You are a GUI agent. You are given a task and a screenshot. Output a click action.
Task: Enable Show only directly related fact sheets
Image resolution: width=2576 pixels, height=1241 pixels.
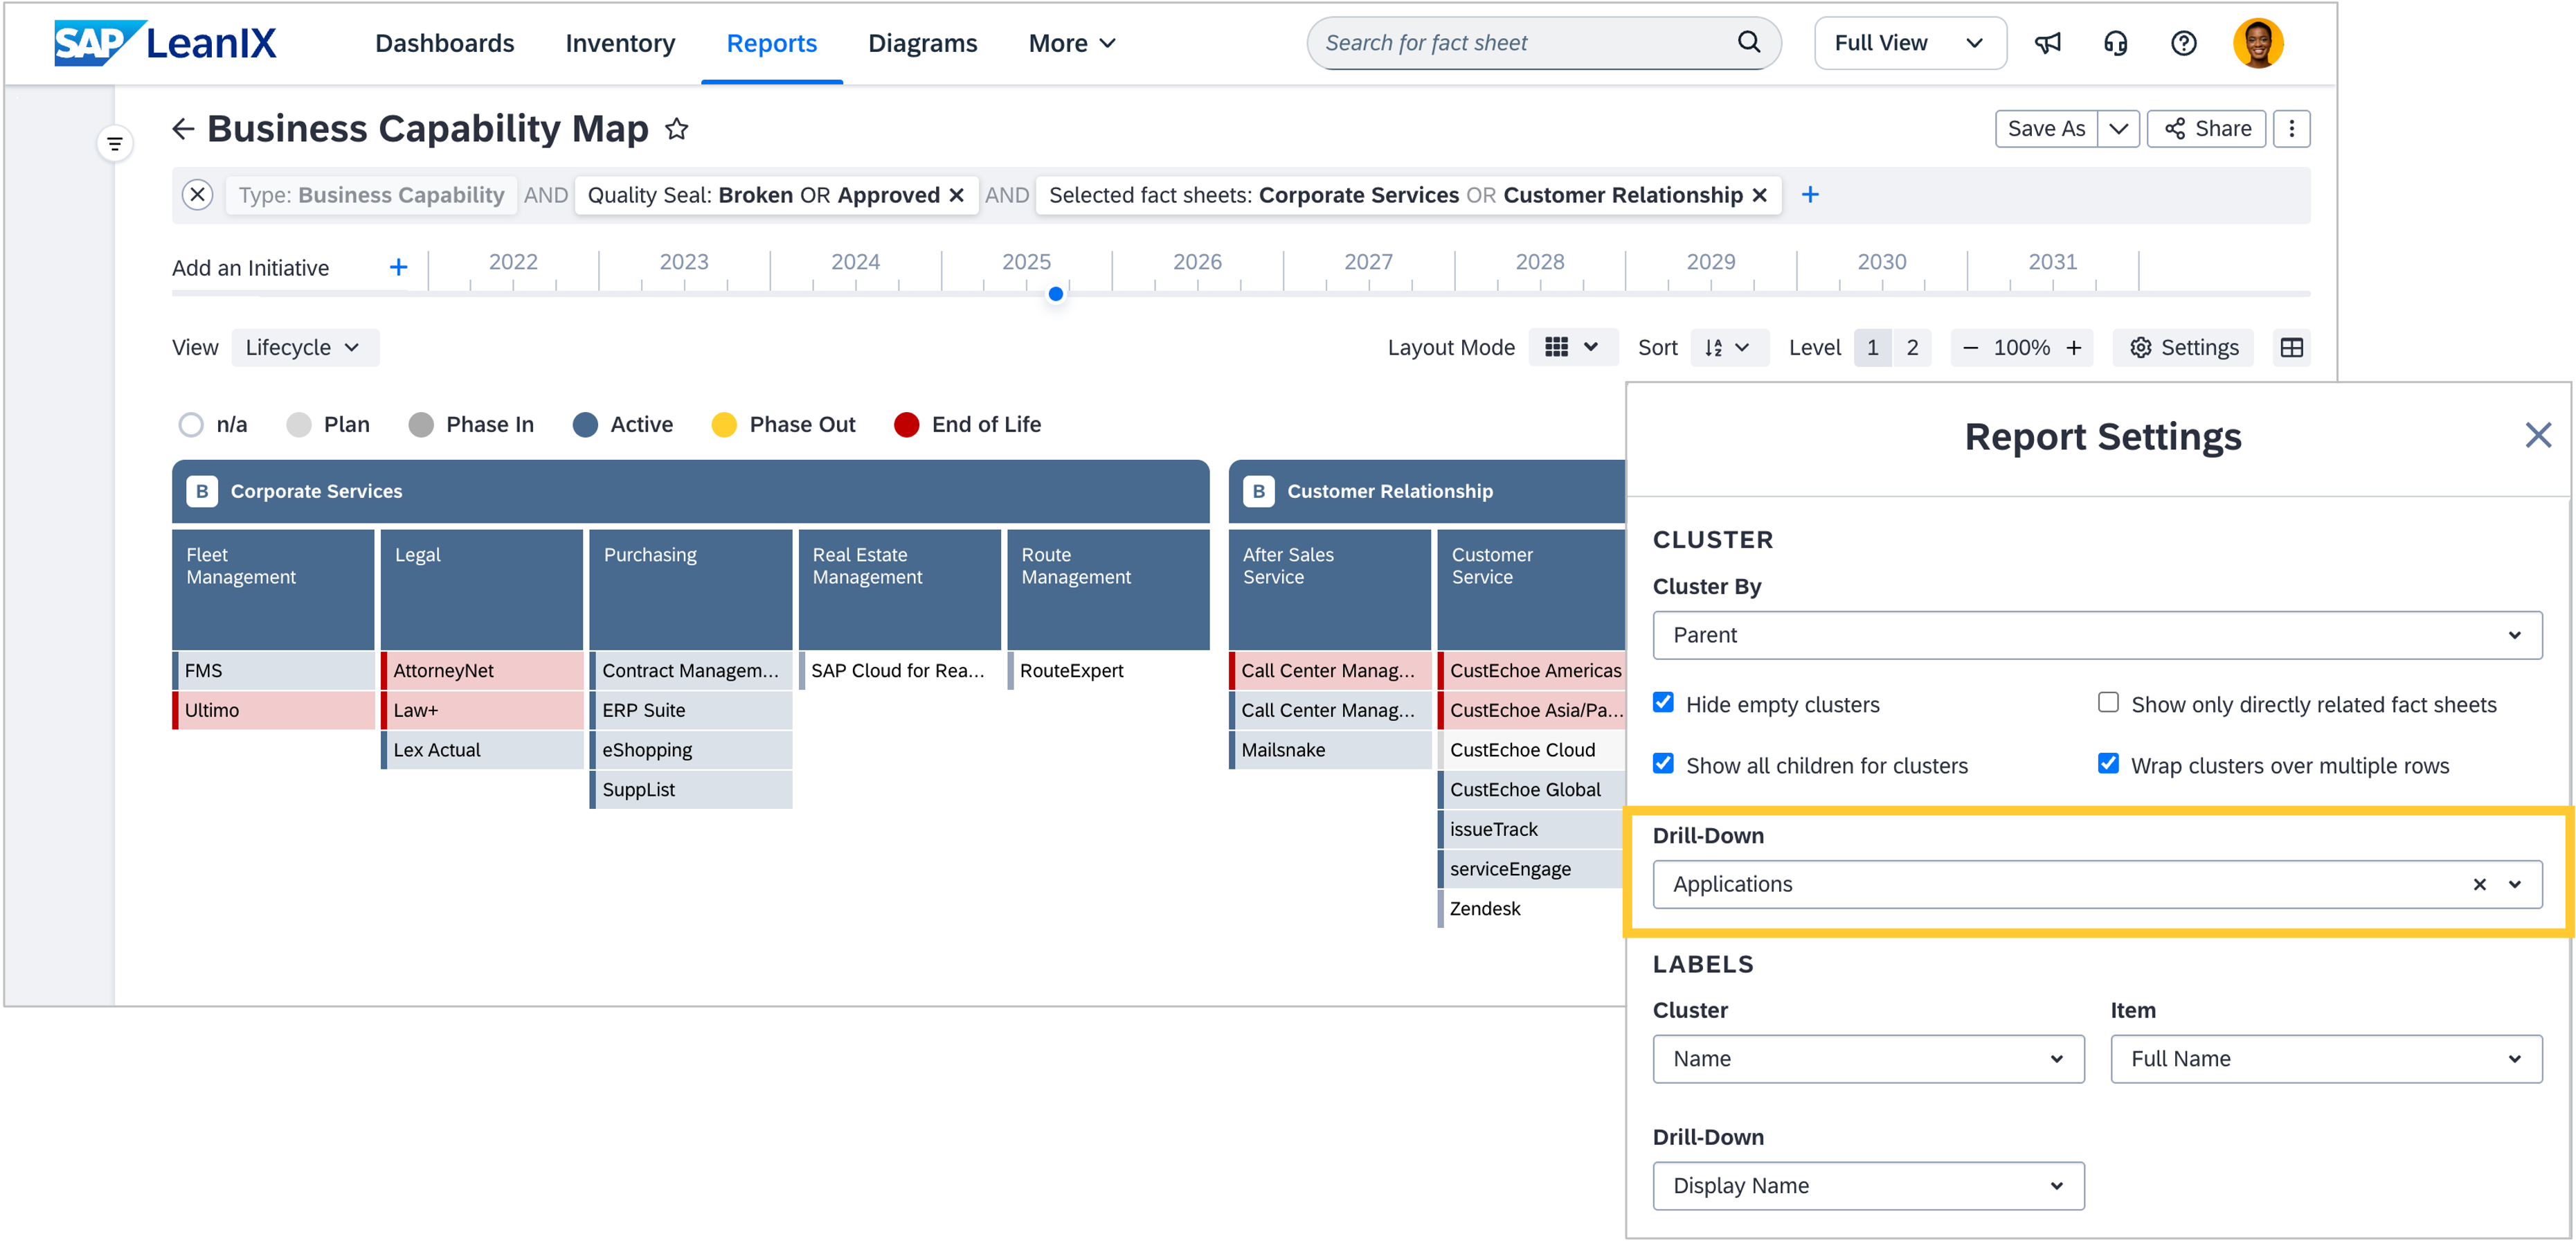click(2108, 703)
